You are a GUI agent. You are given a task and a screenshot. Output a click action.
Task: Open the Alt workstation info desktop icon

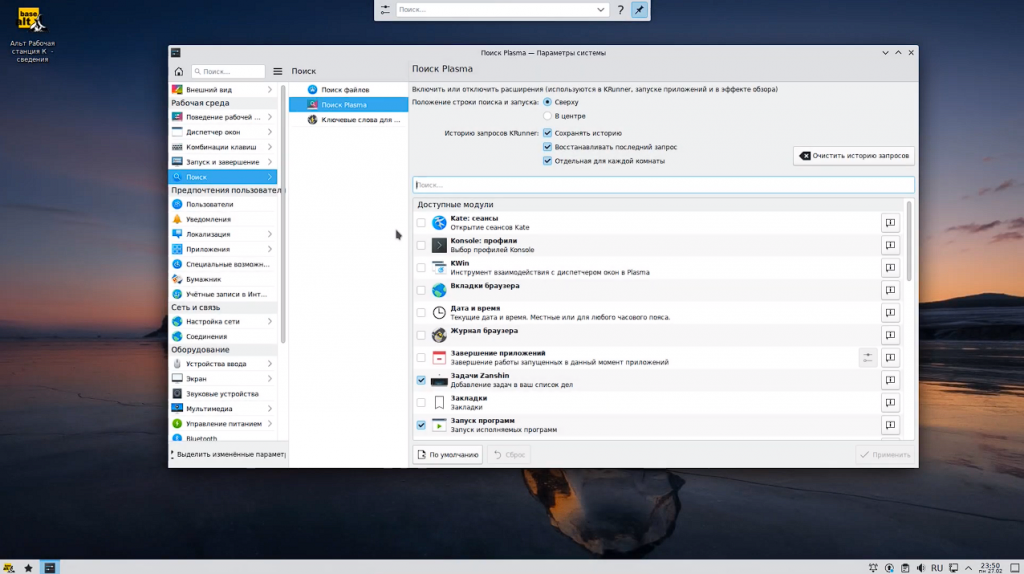click(x=32, y=35)
